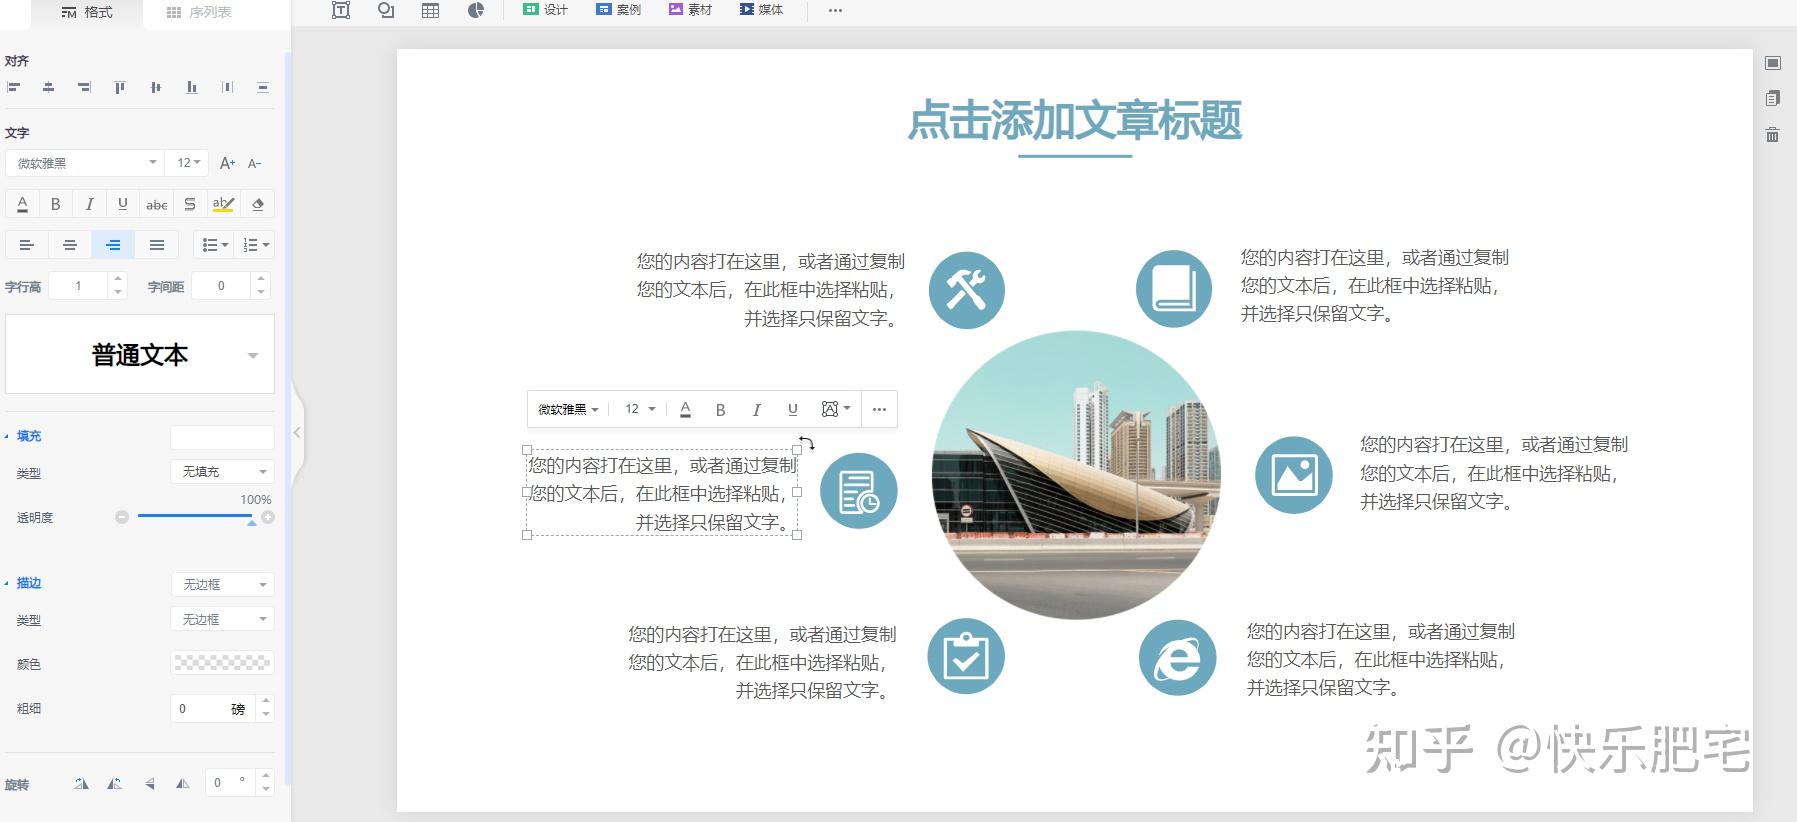The width and height of the screenshot is (1797, 822).
Task: Open the numbered list dropdown
Action: [x=256, y=245]
